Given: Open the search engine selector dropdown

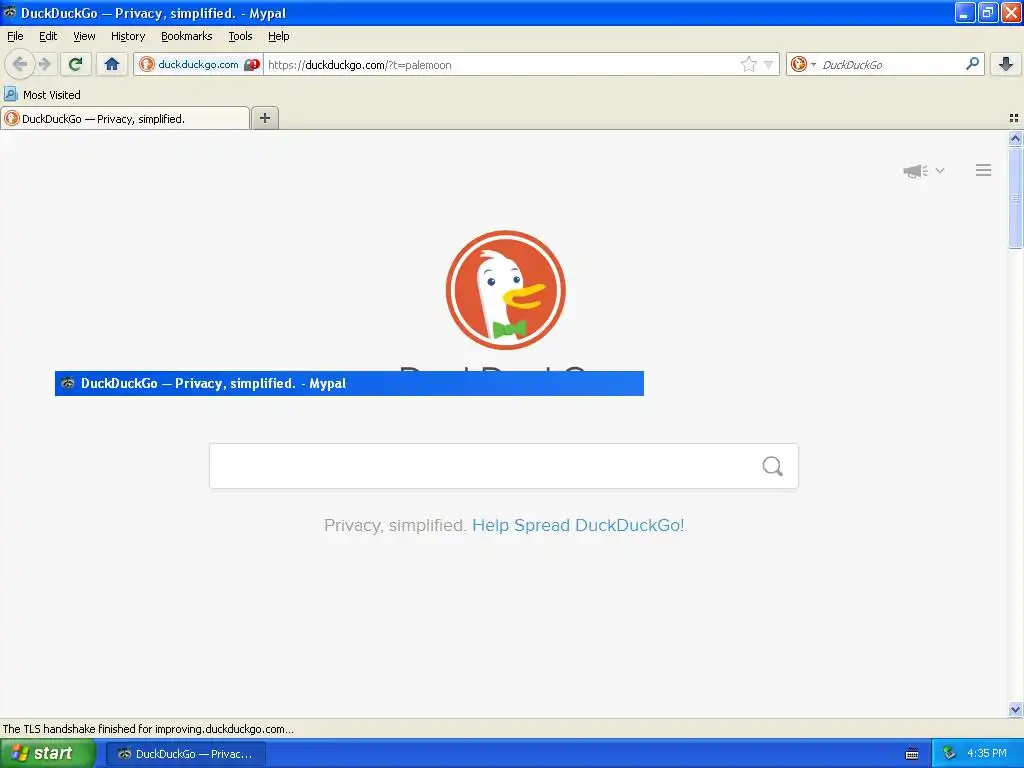Looking at the screenshot, I should pyautogui.click(x=803, y=64).
